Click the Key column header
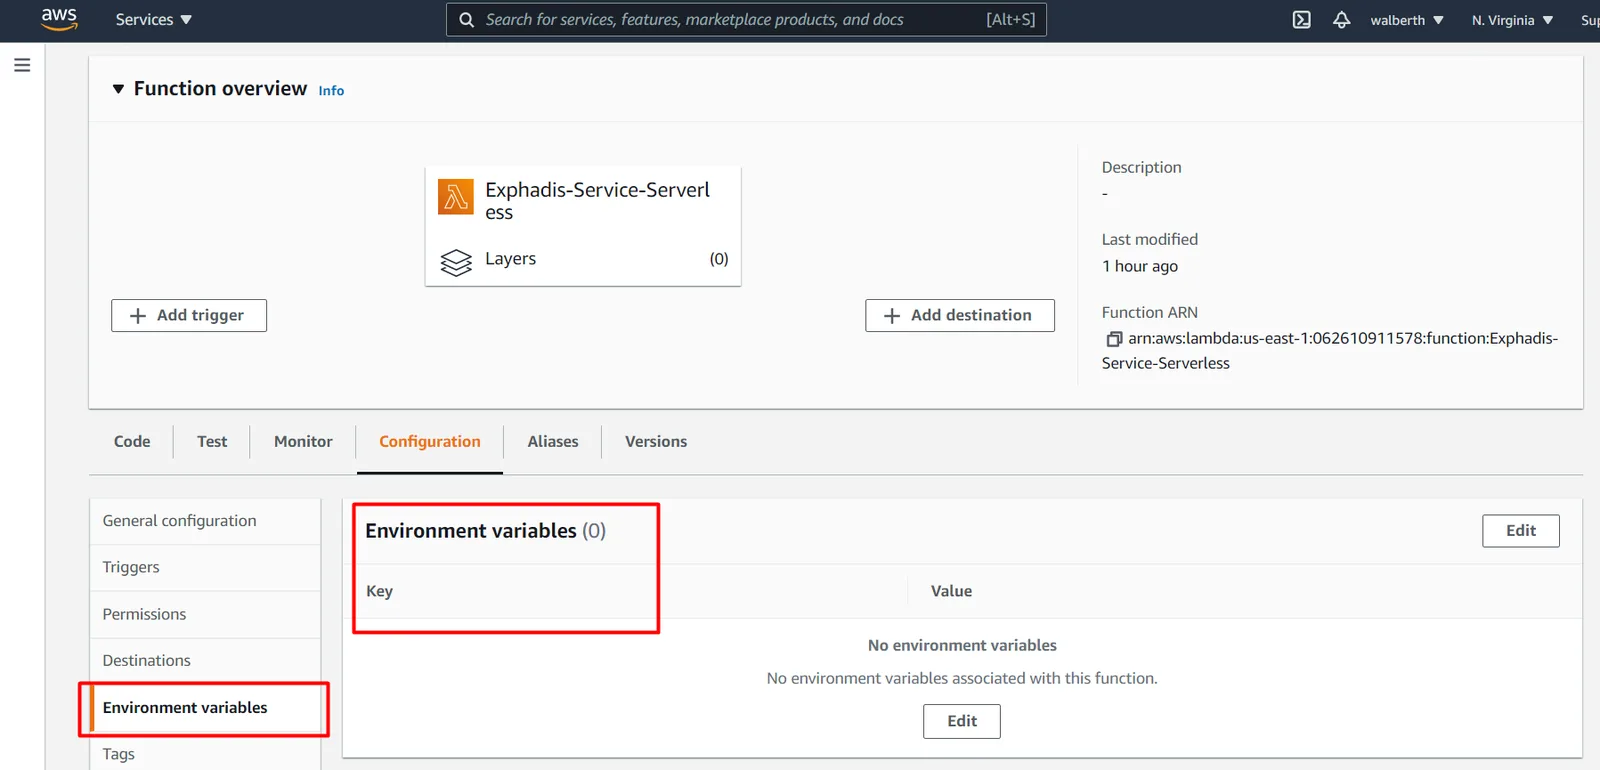This screenshot has width=1600, height=770. tap(380, 591)
